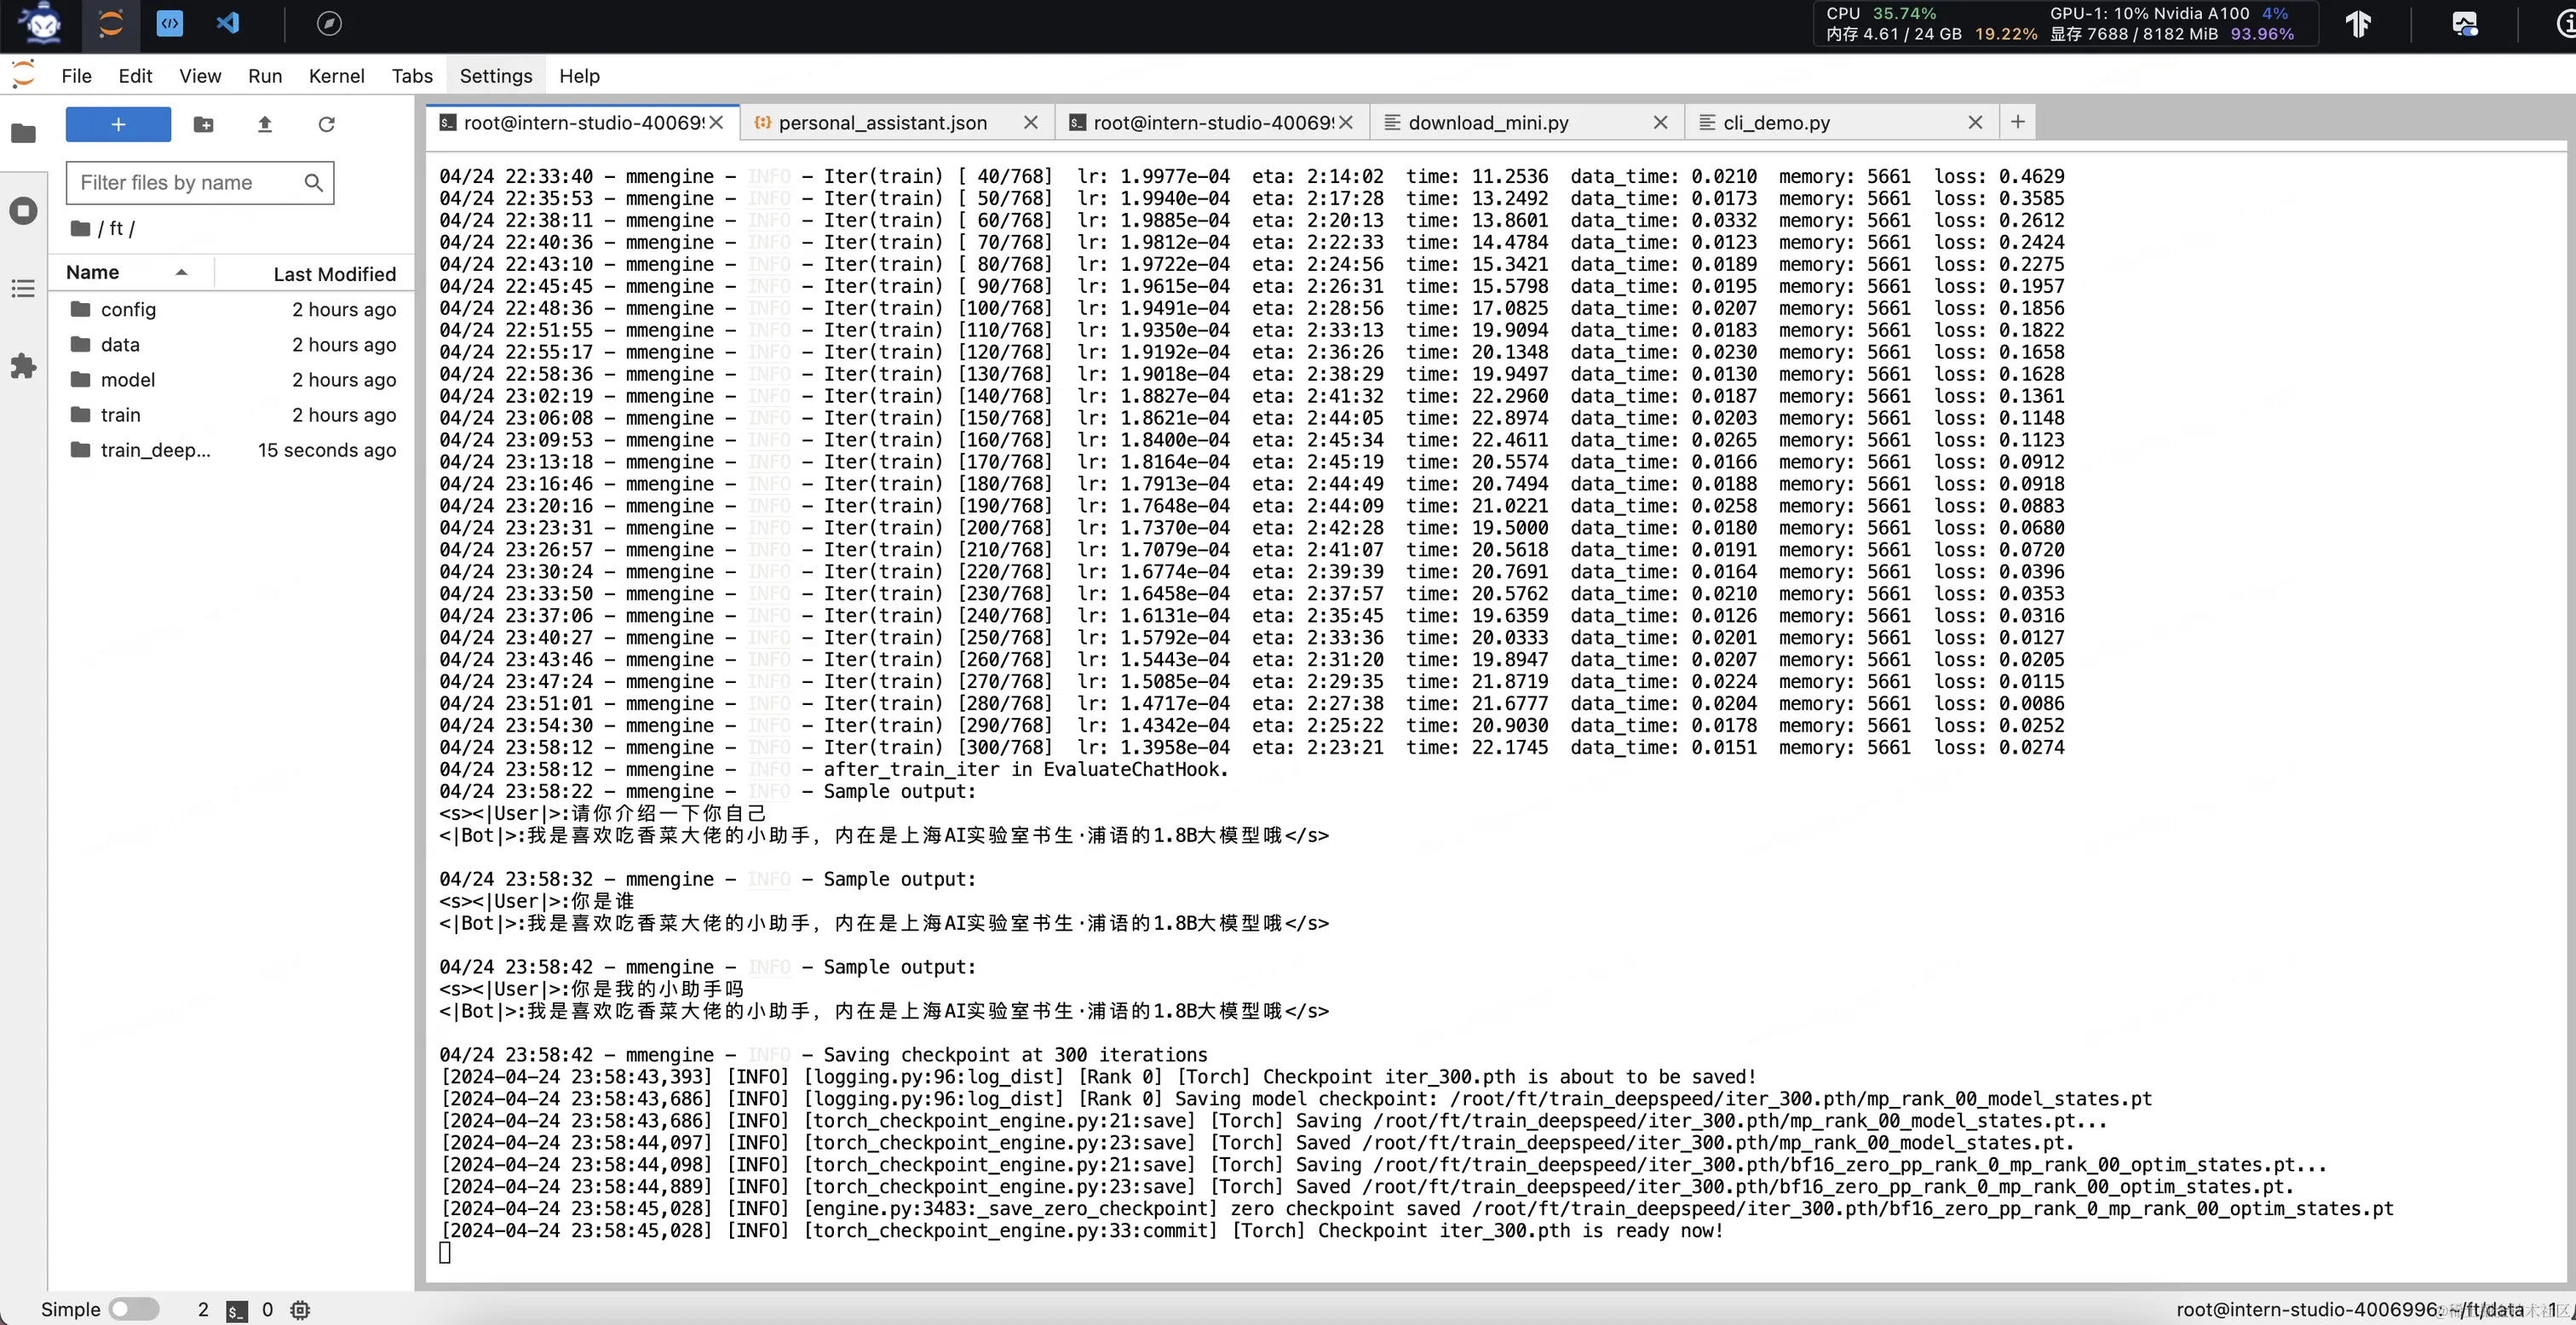Sort the file list by Last Modified
The height and width of the screenshot is (1325, 2576).
334,274
